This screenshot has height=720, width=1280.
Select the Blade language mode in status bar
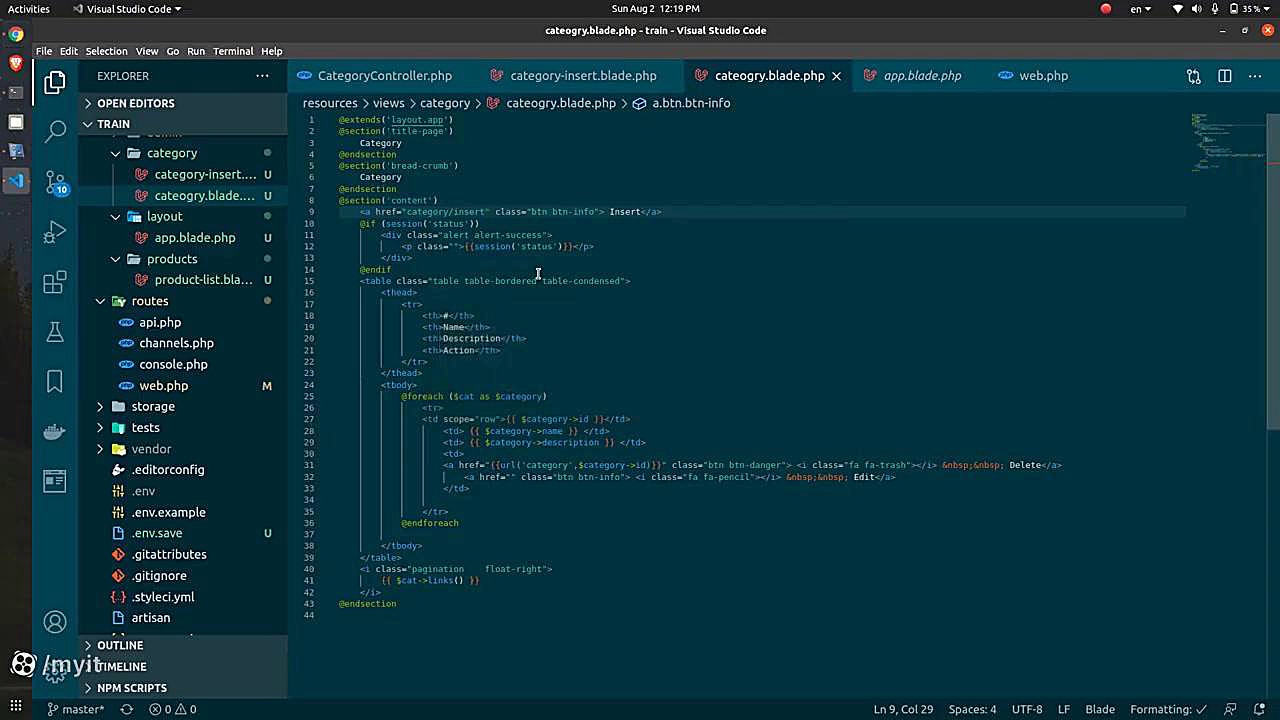point(1100,709)
